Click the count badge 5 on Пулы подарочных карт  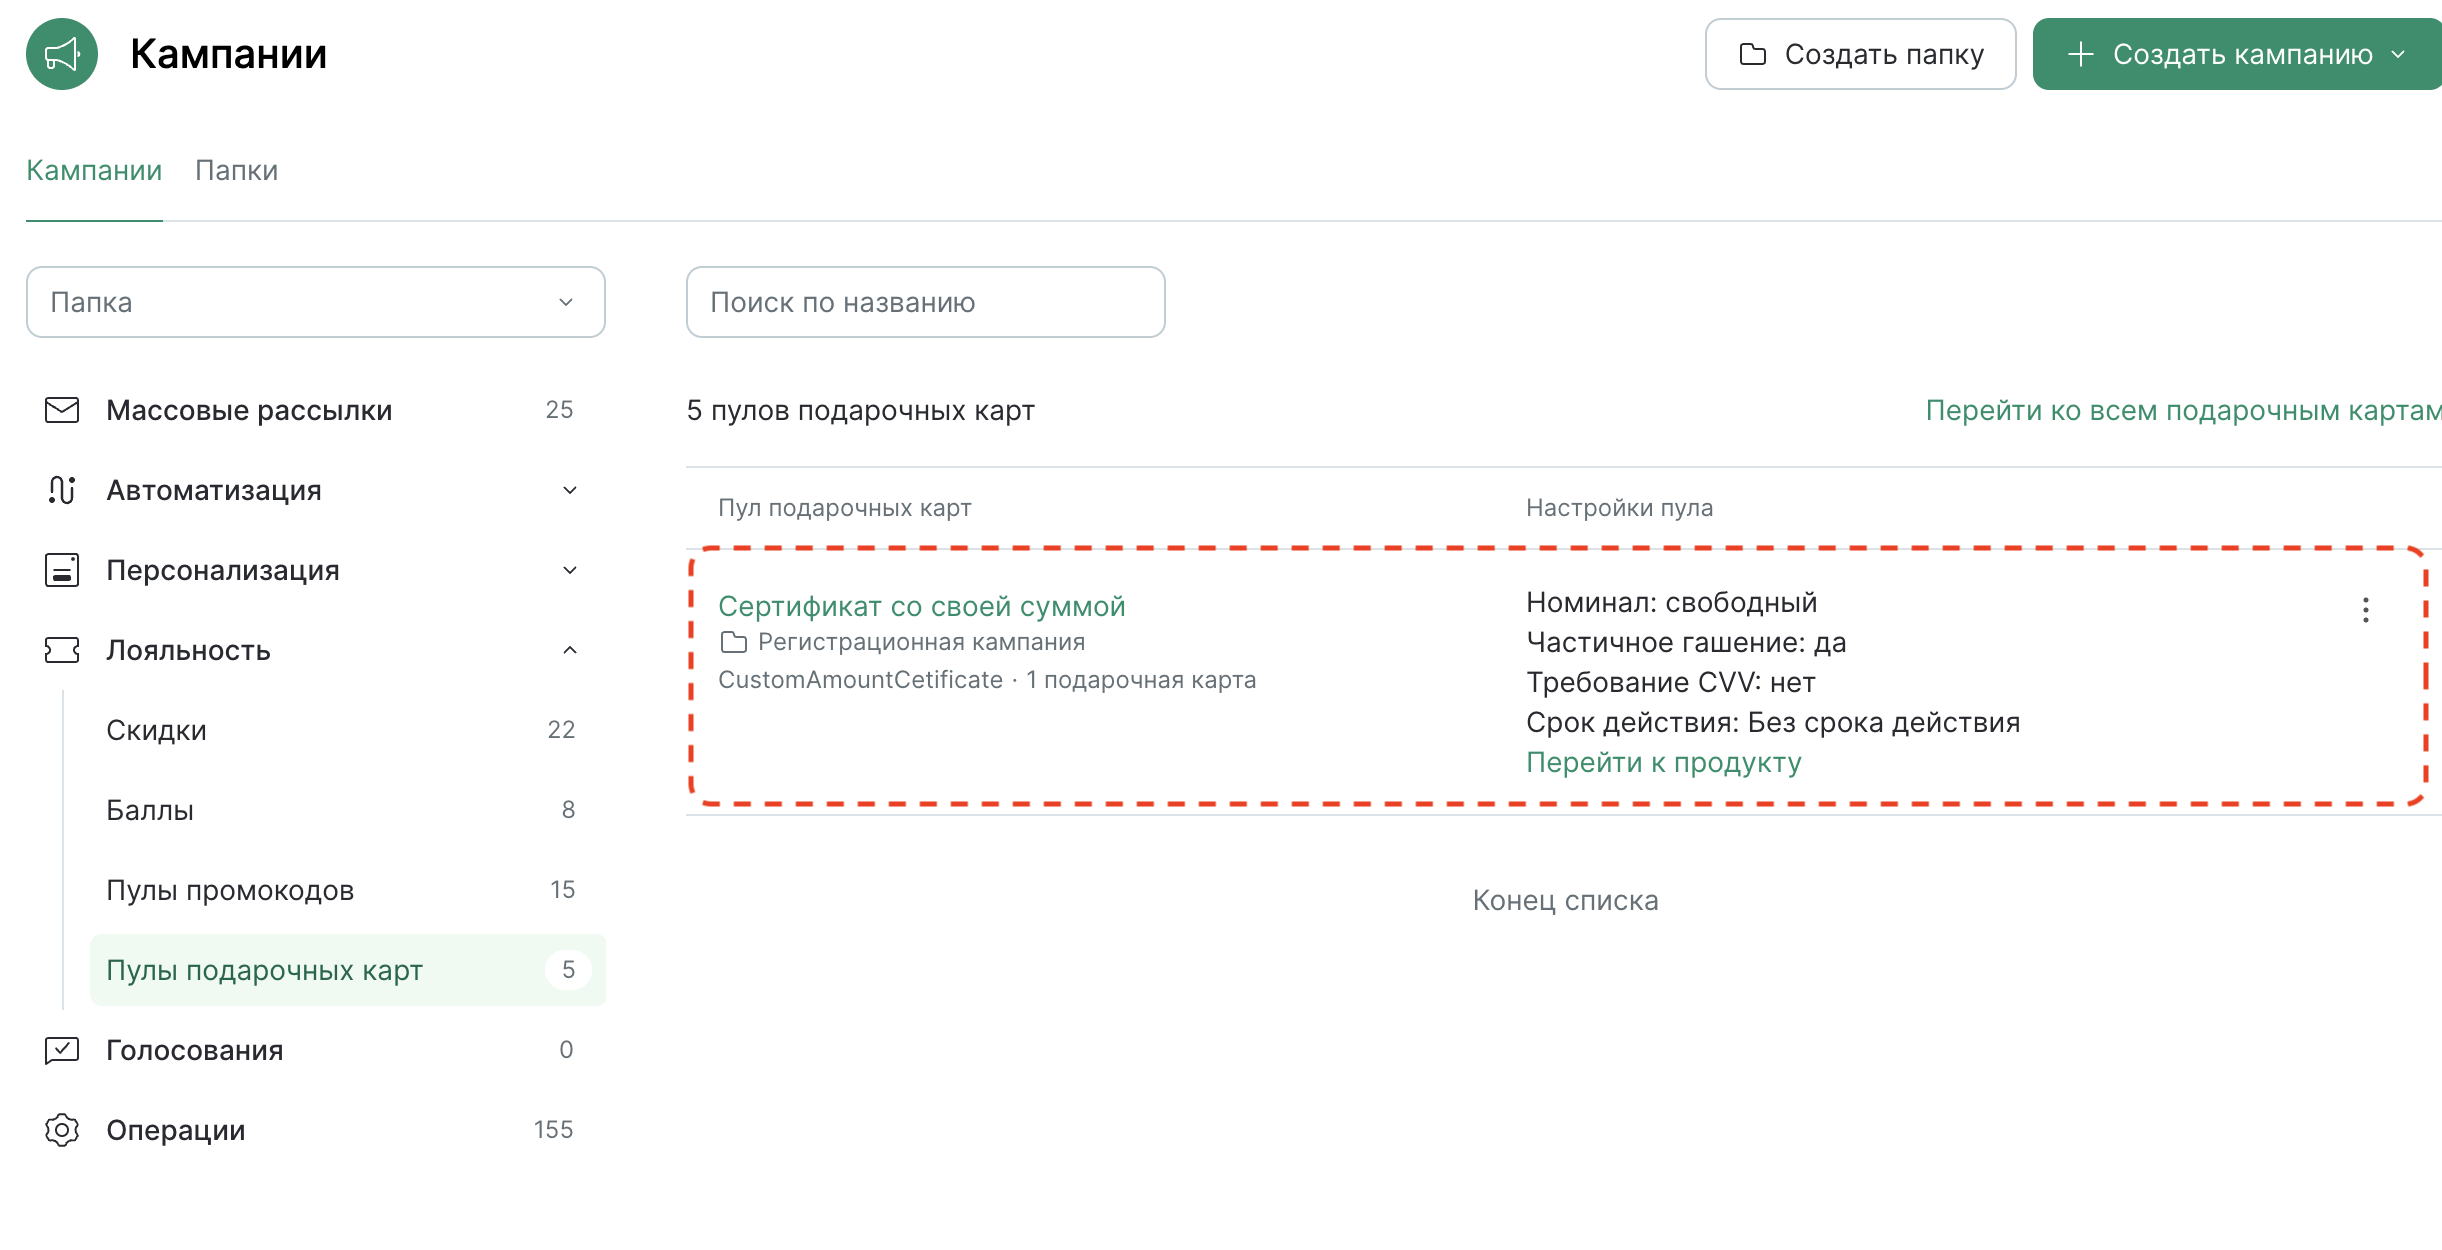[x=568, y=970]
